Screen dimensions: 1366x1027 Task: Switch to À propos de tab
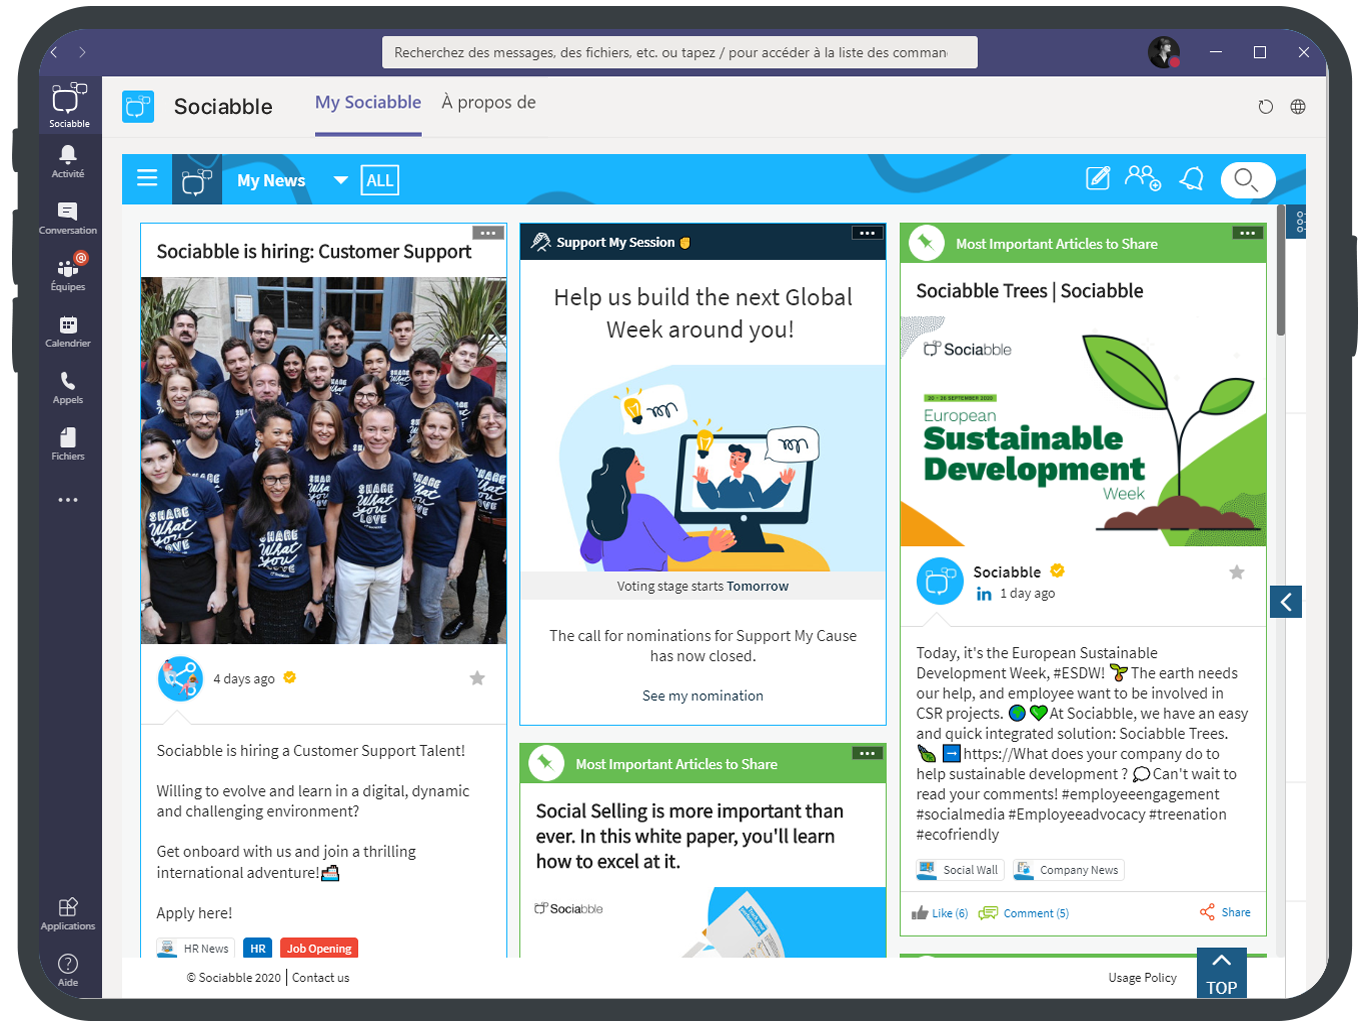click(489, 103)
